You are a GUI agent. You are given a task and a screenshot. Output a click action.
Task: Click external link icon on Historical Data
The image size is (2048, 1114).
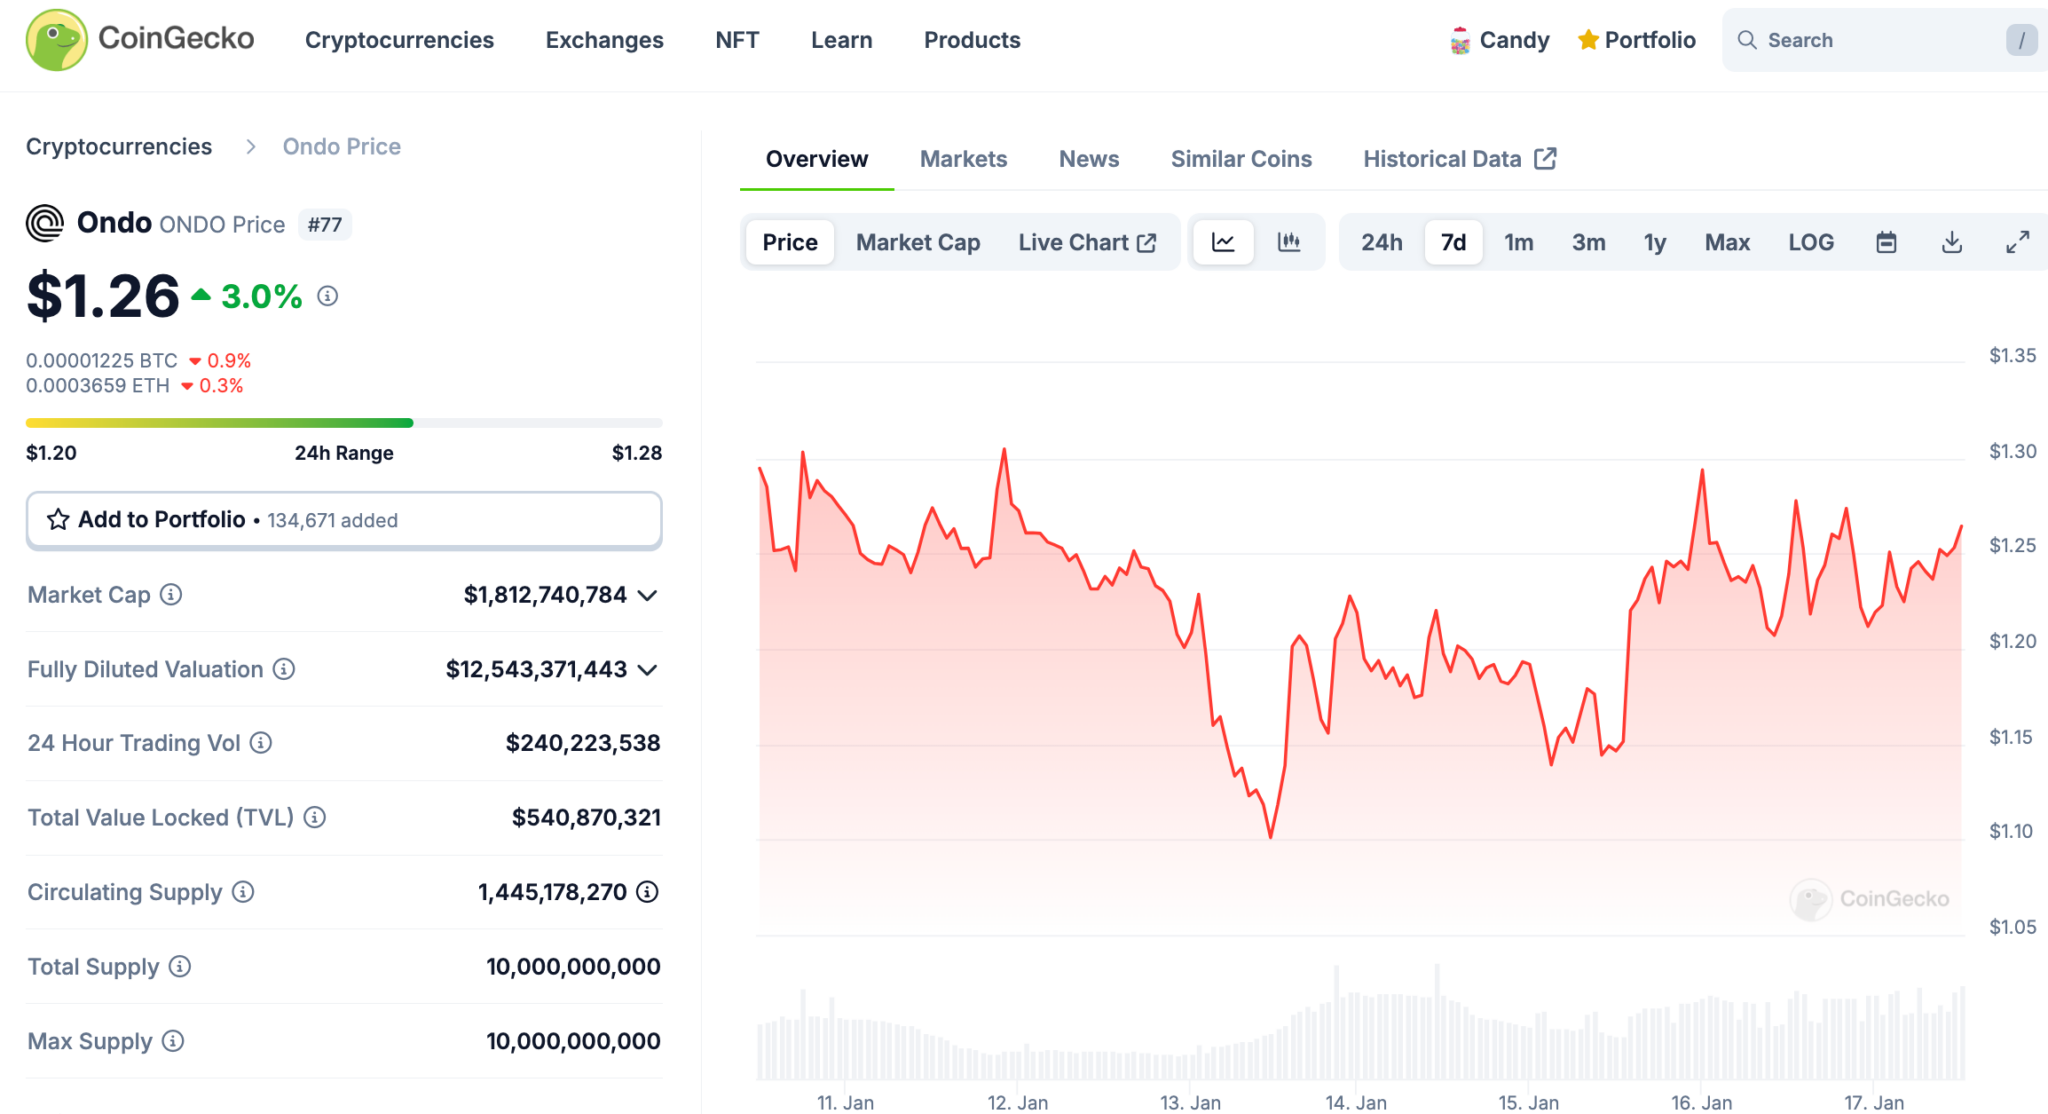(1545, 159)
